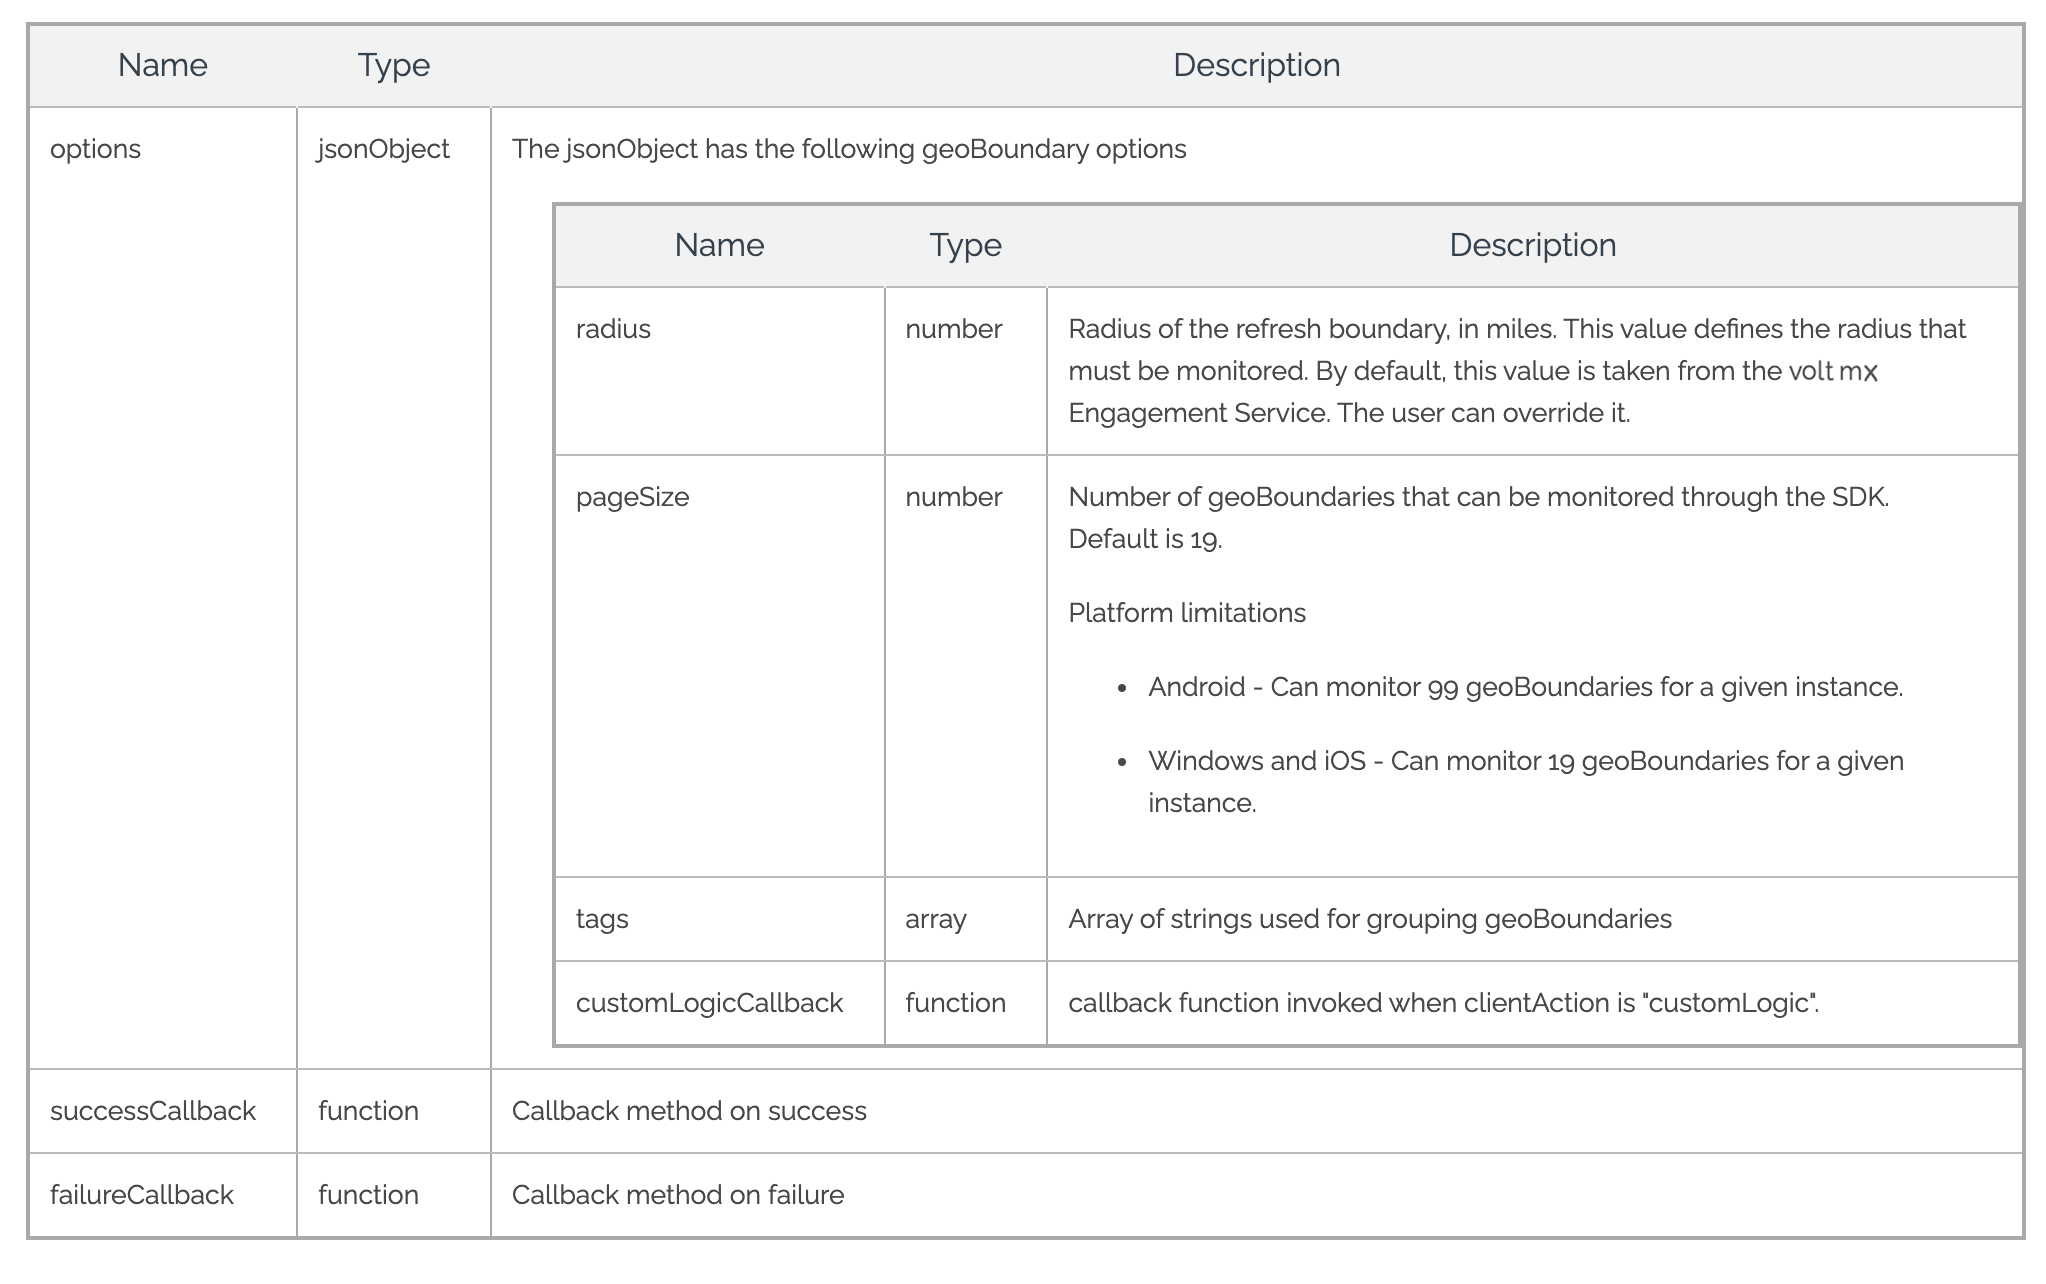Image resolution: width=2046 pixels, height=1284 pixels.
Task: Click the "options" parameter name cell
Action: pos(96,149)
